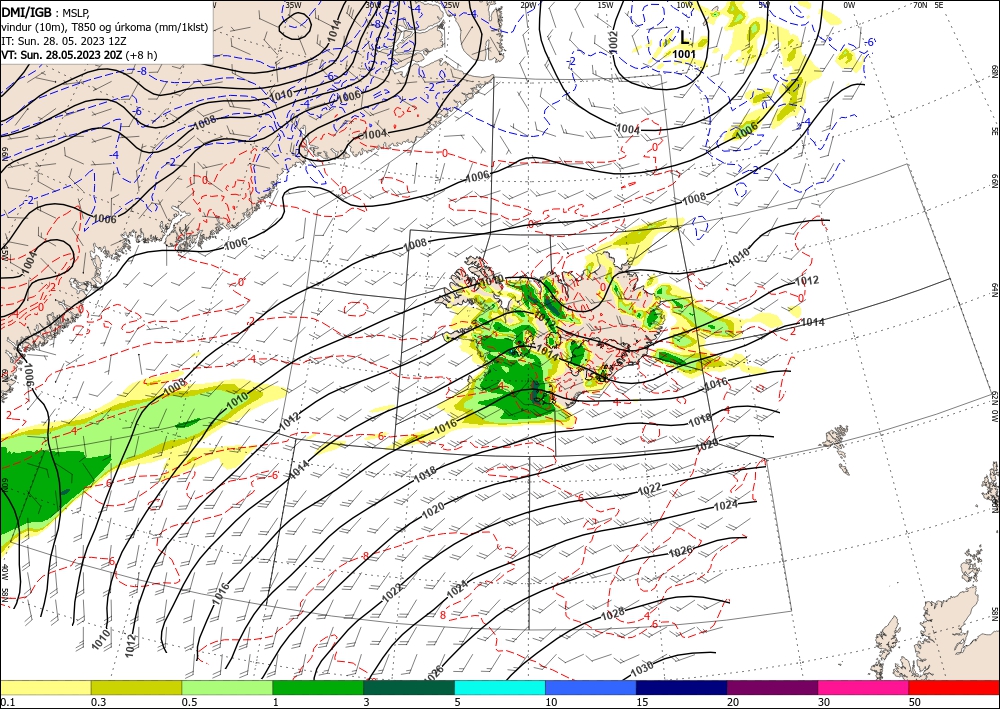The width and height of the screenshot is (1000, 709).
Task: Pick the blue 10–15 mm legend swatch
Action: click(591, 687)
